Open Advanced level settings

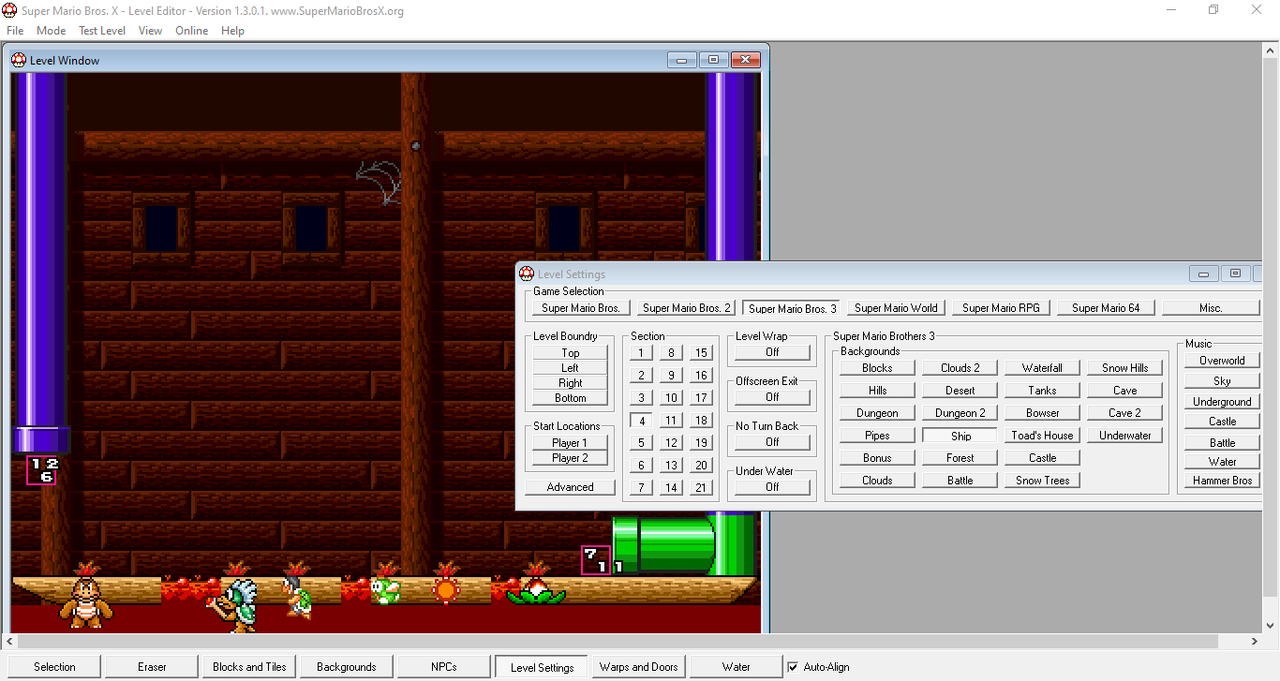pos(570,487)
